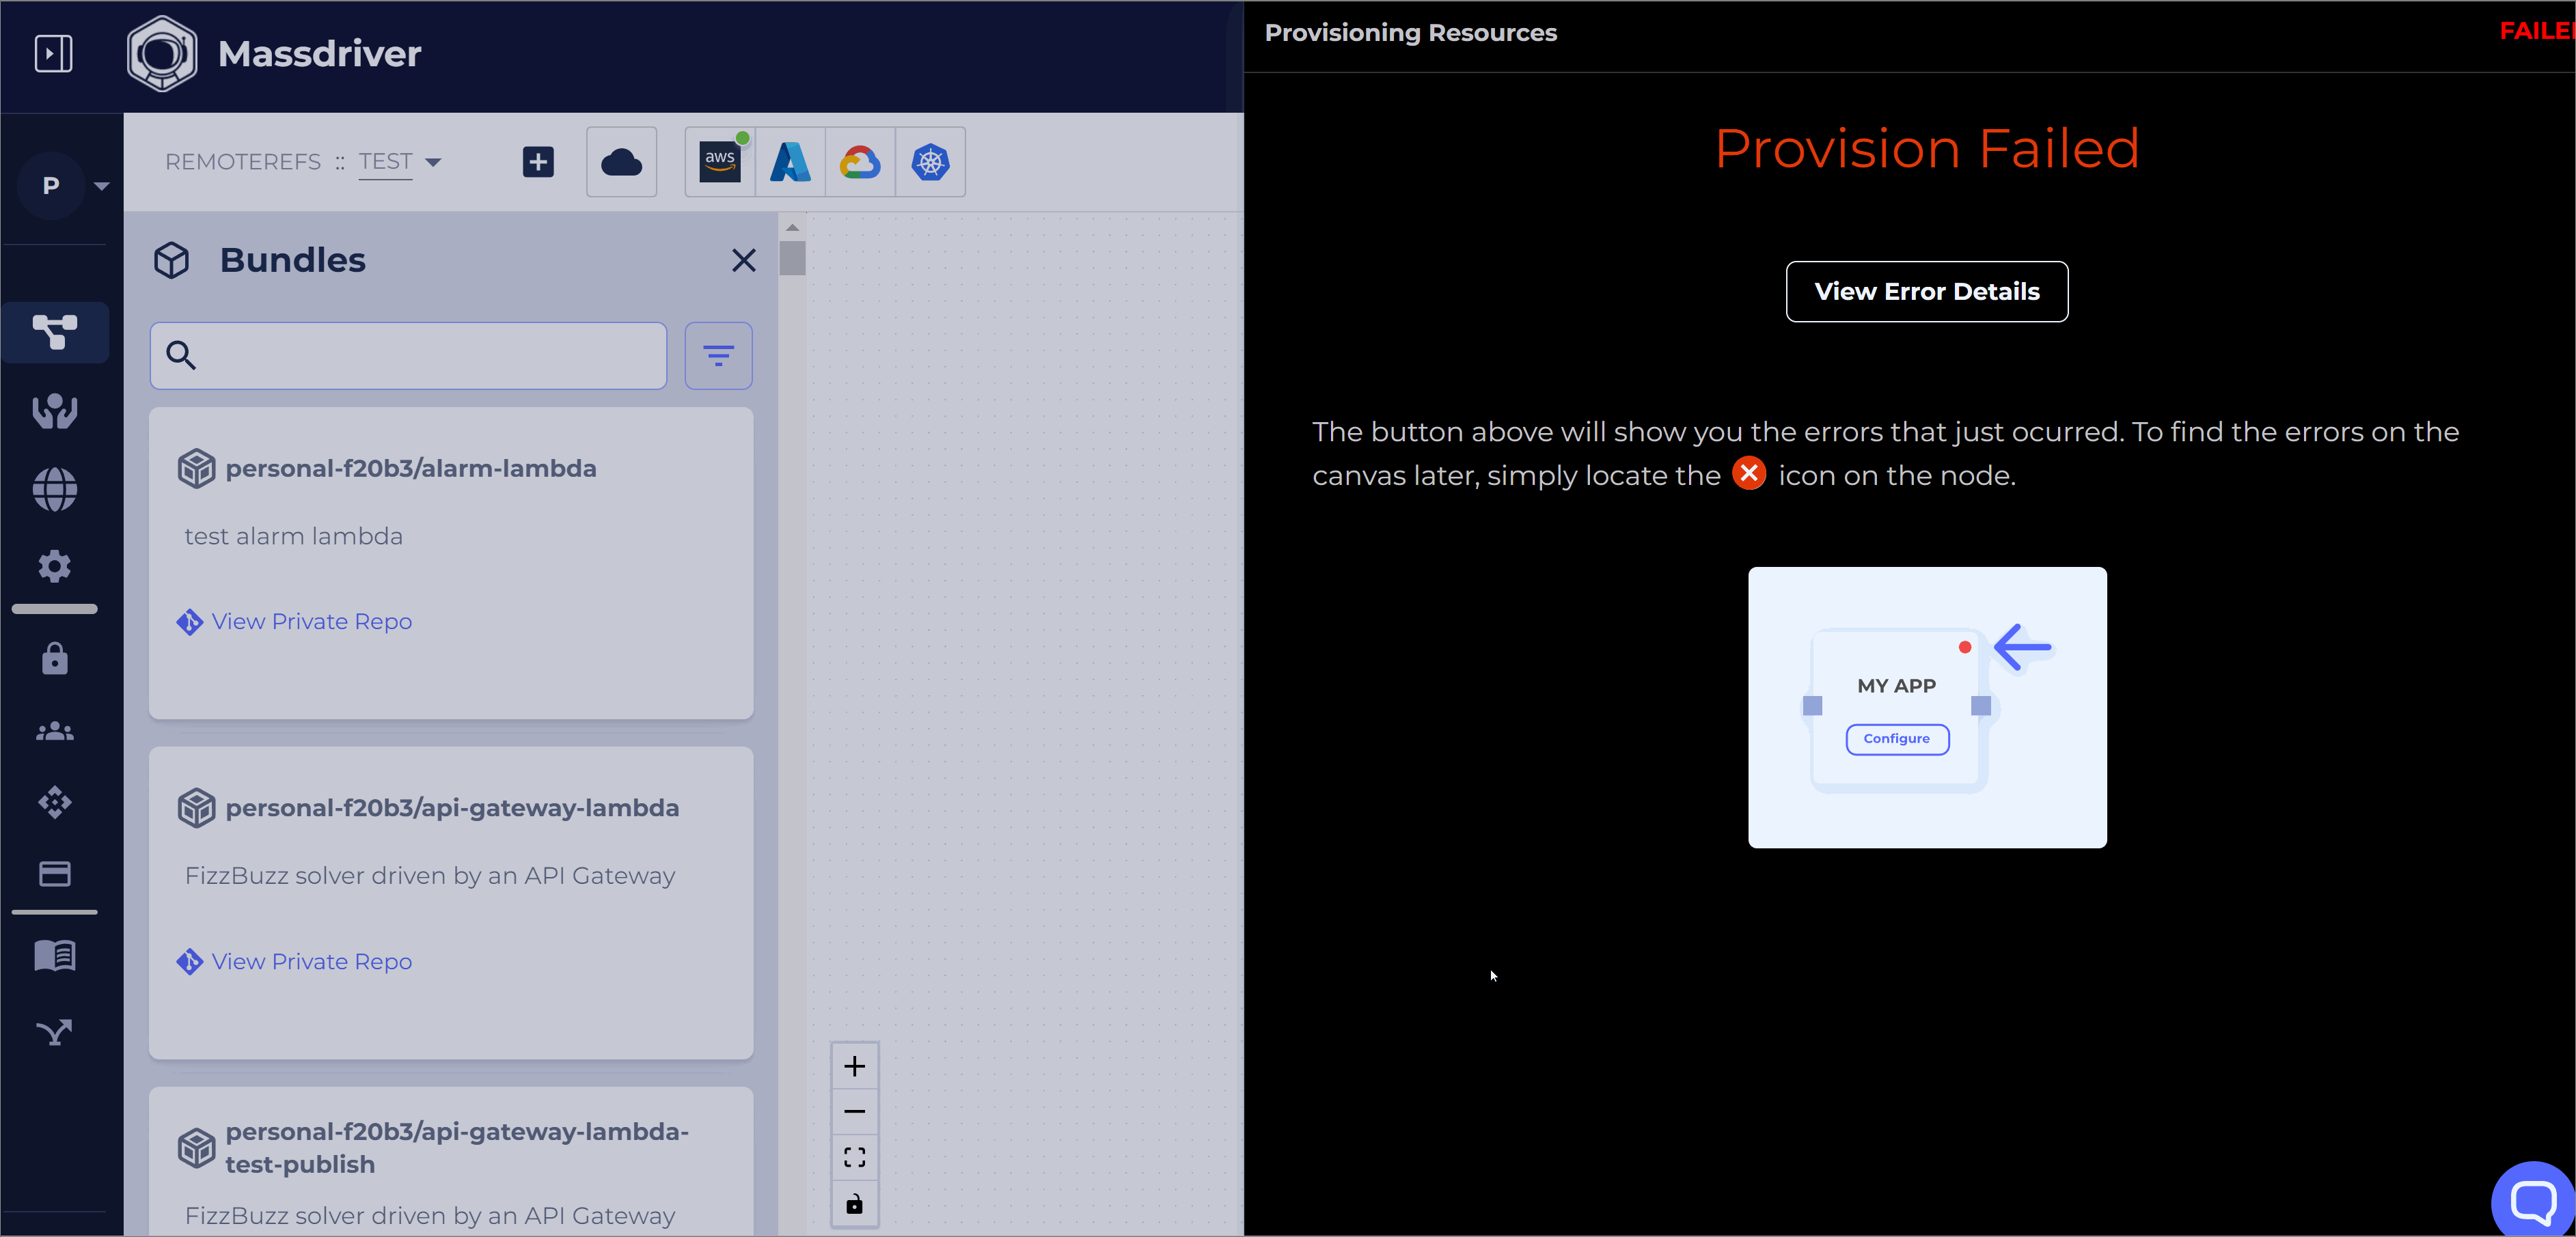
Task: Open the TEST environment dropdown
Action: click(x=399, y=161)
